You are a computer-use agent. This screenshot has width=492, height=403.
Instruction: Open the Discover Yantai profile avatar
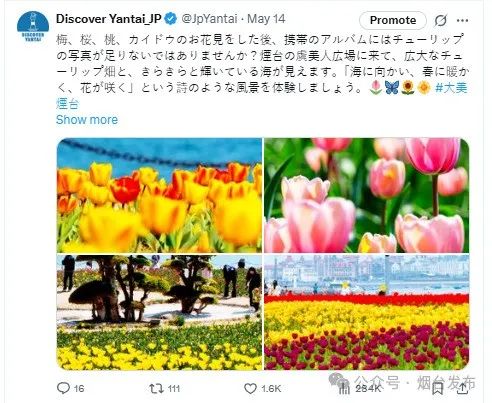coord(33,27)
